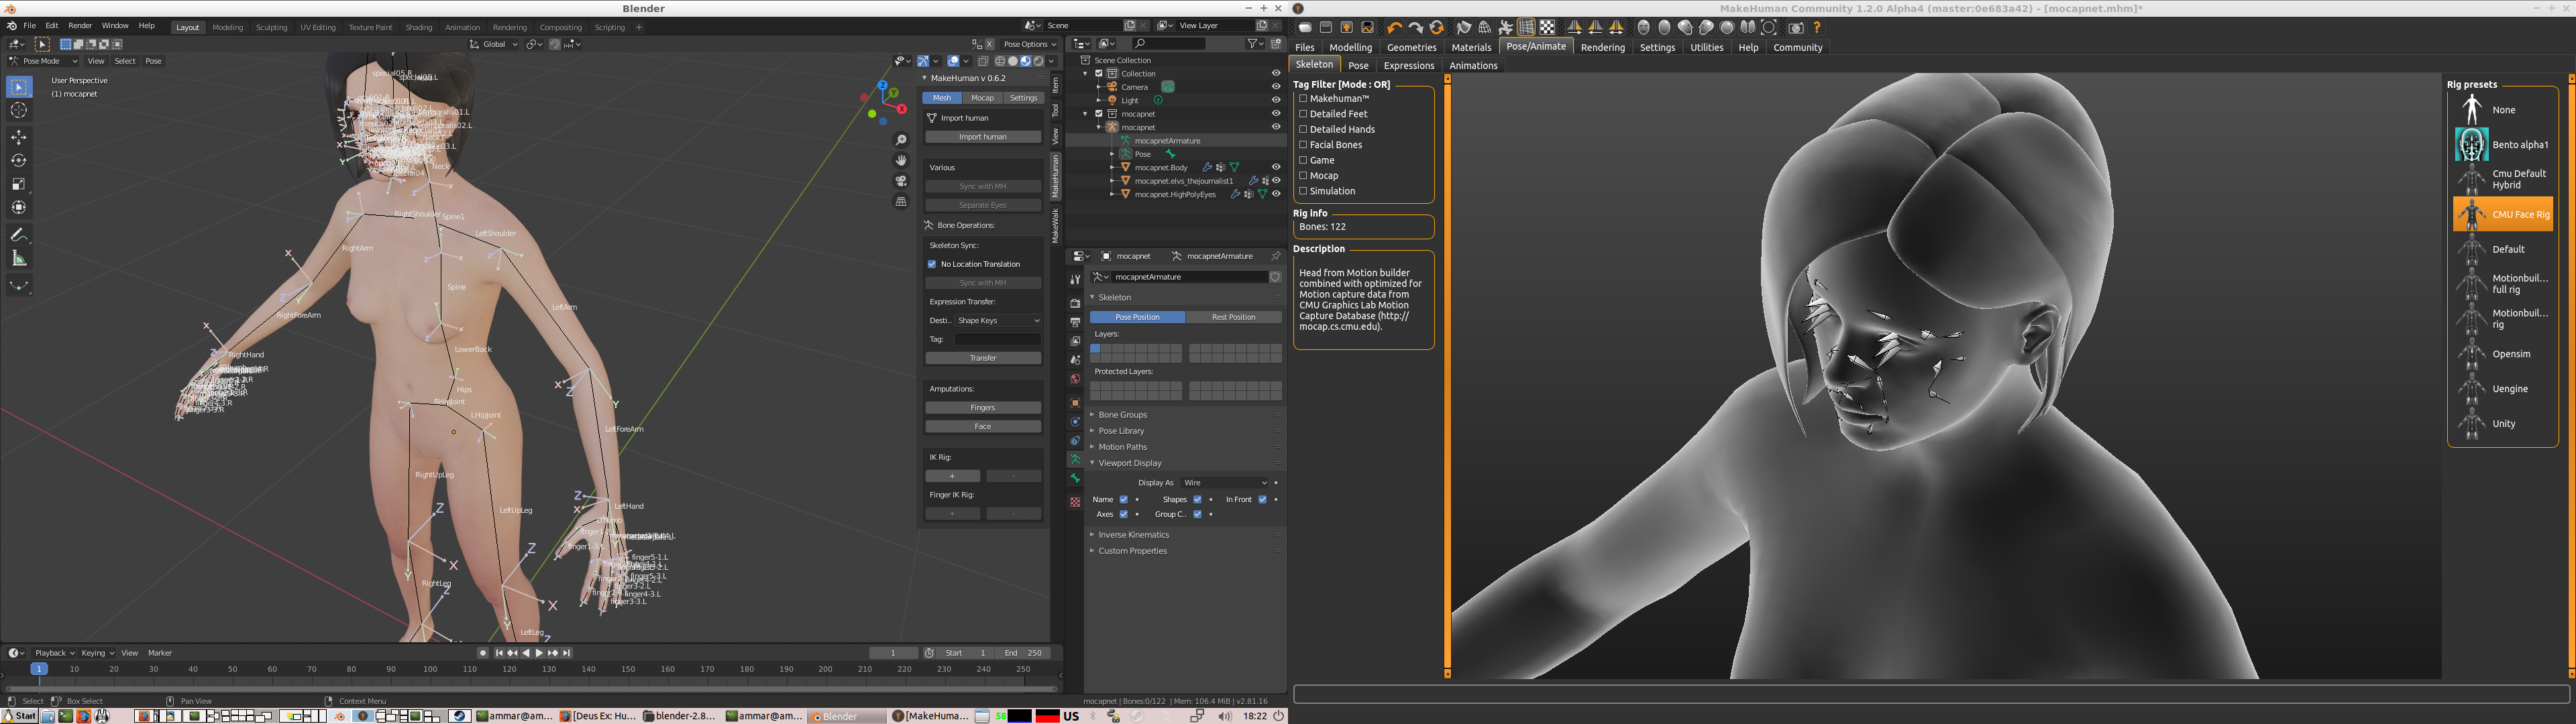Click pin icon in properties header

point(1275,256)
